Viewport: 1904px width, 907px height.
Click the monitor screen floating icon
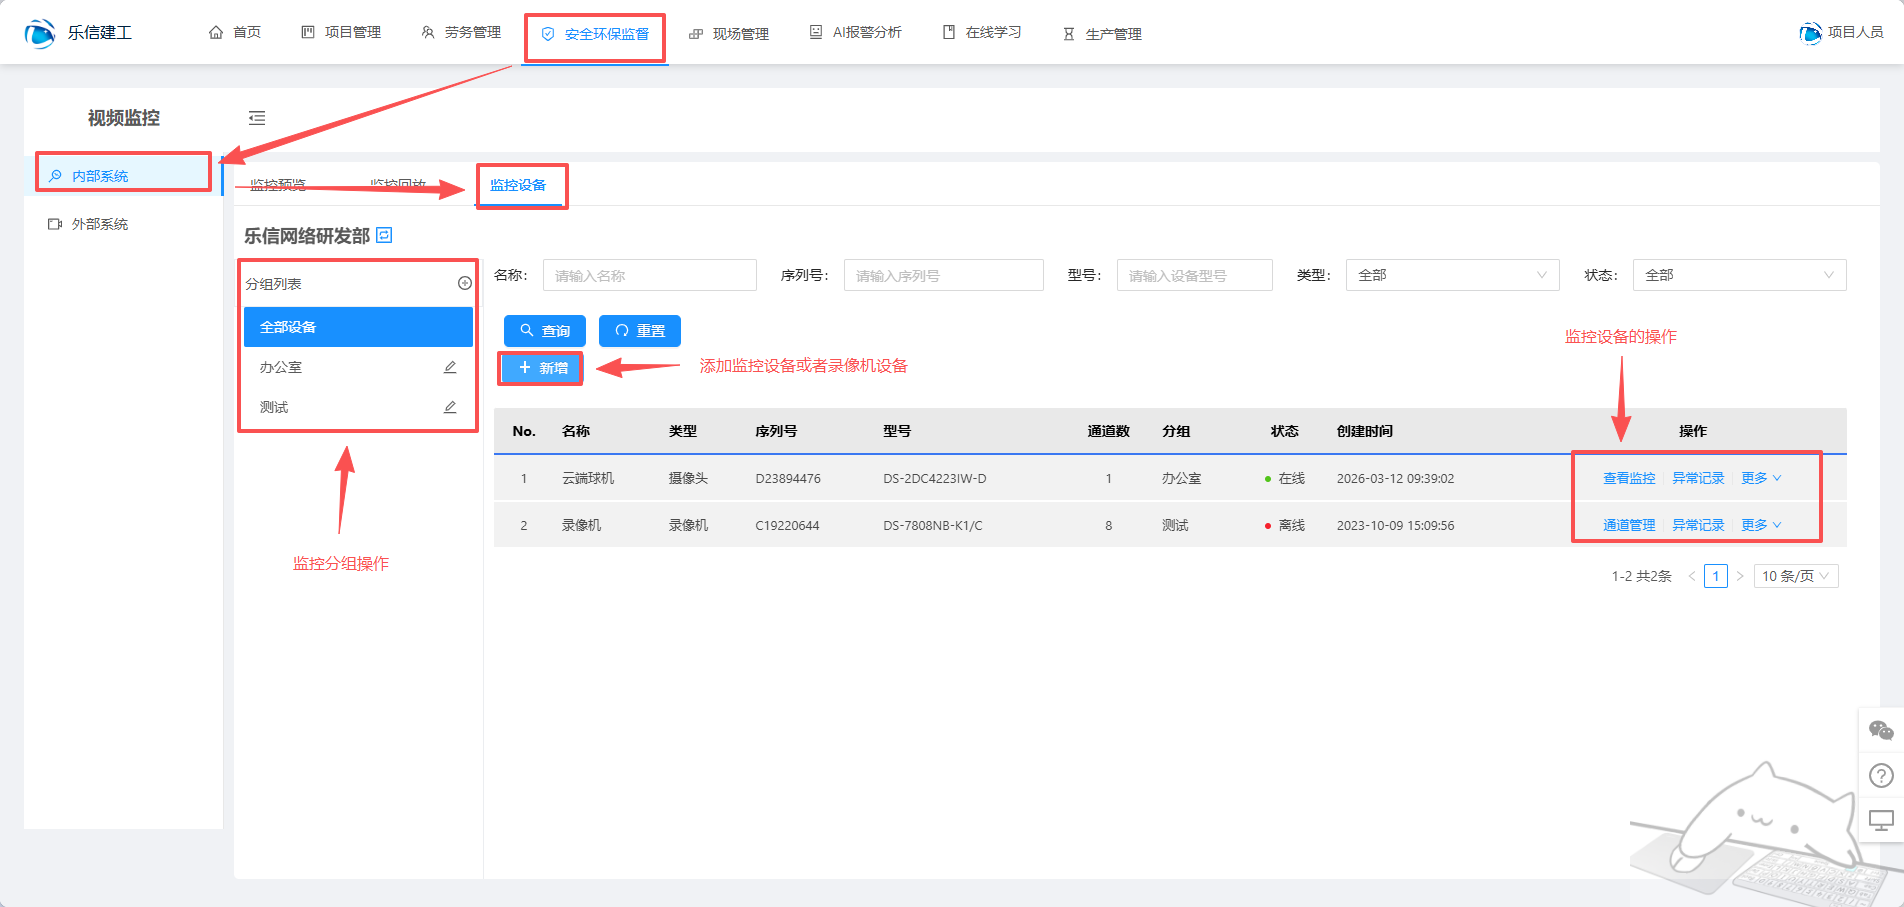coord(1880,820)
